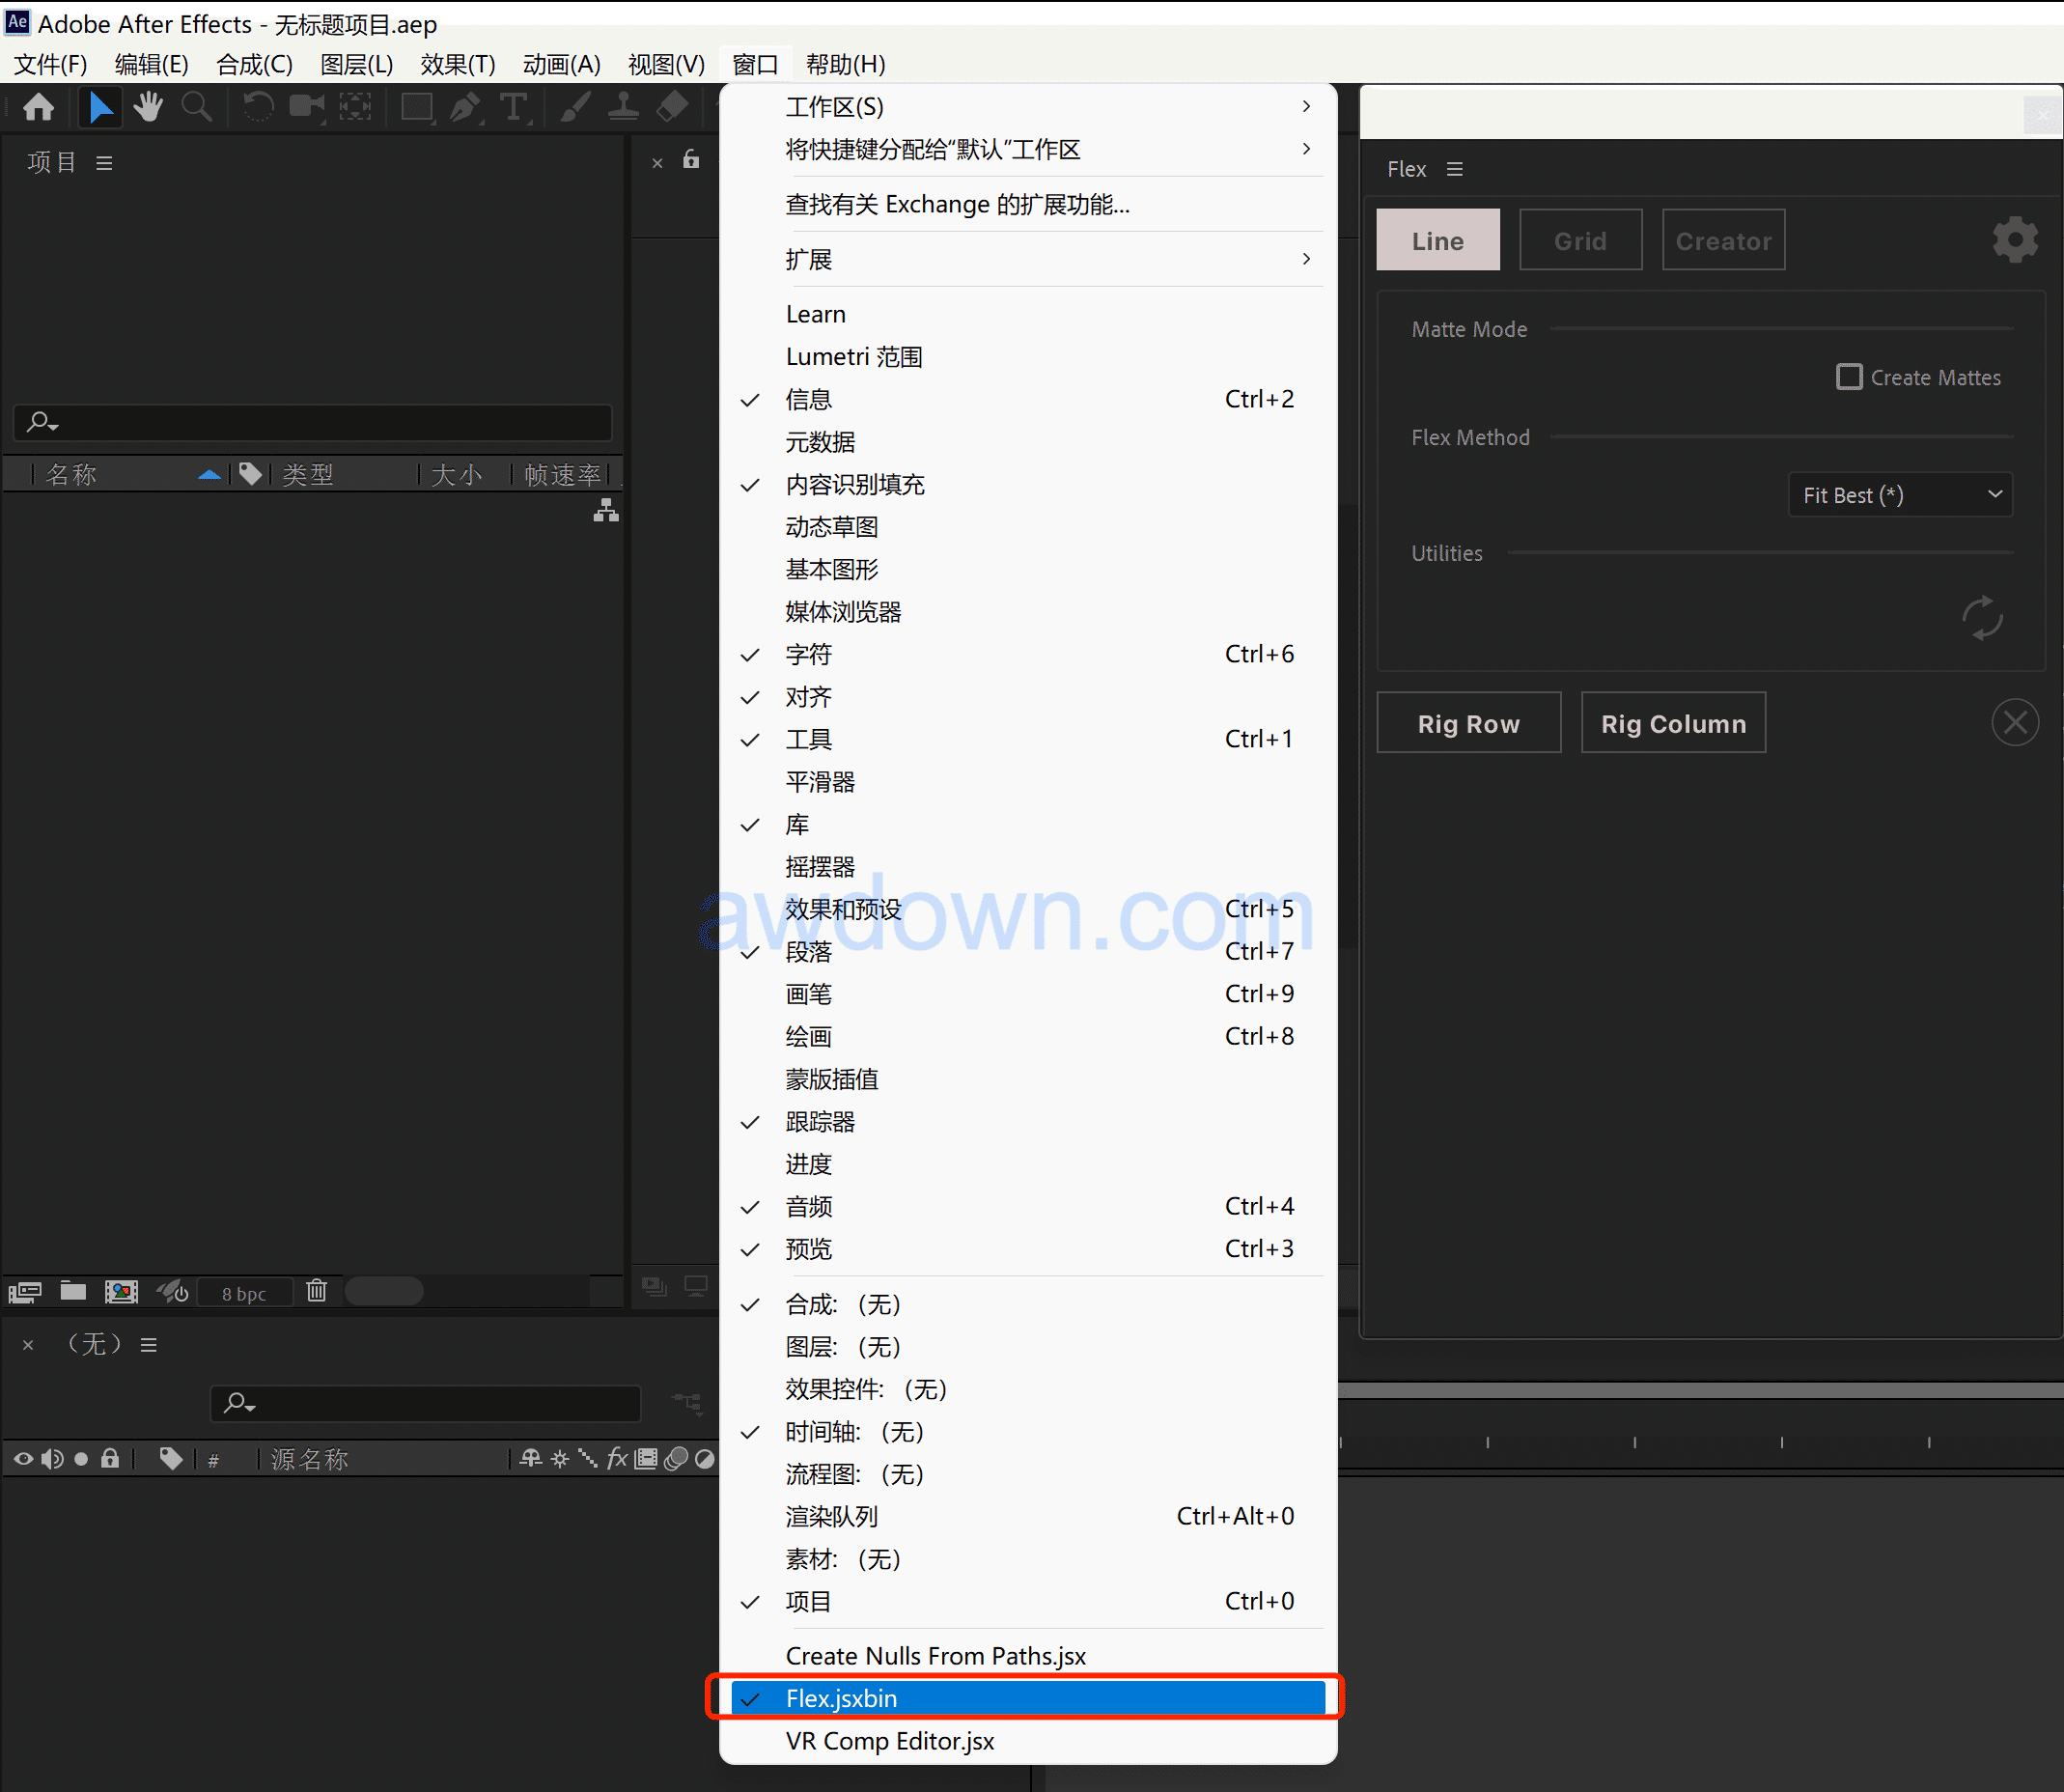The height and width of the screenshot is (1792, 2064).
Task: Open Flex settings gear icon
Action: [2014, 240]
